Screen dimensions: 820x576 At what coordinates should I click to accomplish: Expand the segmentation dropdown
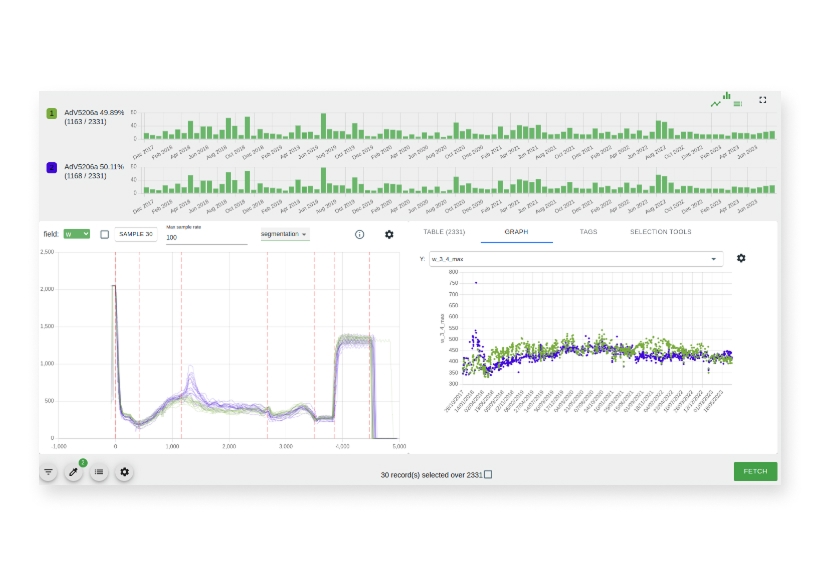pos(284,234)
